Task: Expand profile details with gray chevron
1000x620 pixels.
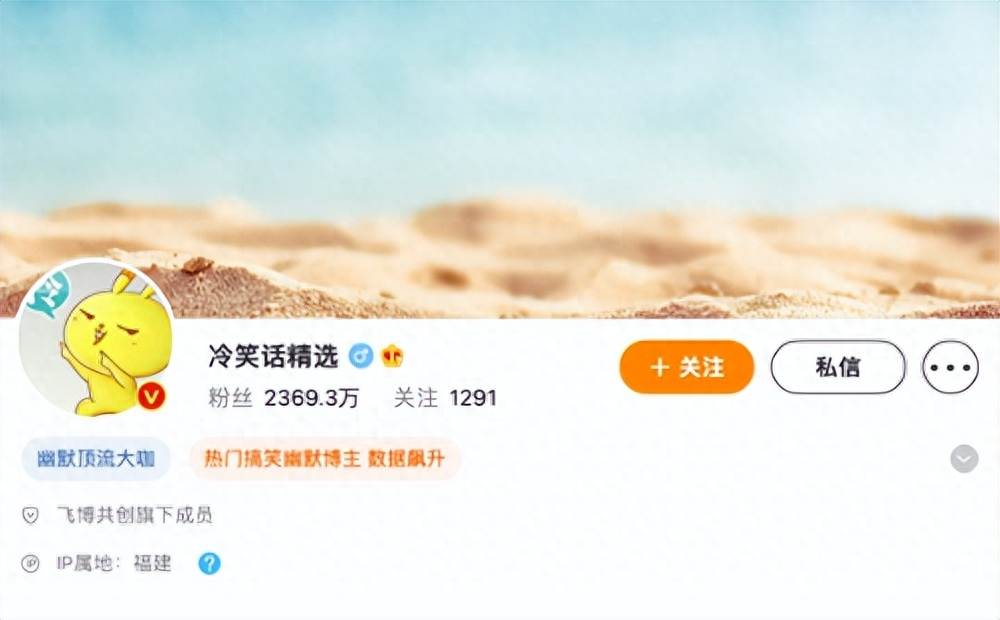Action: pos(964,459)
